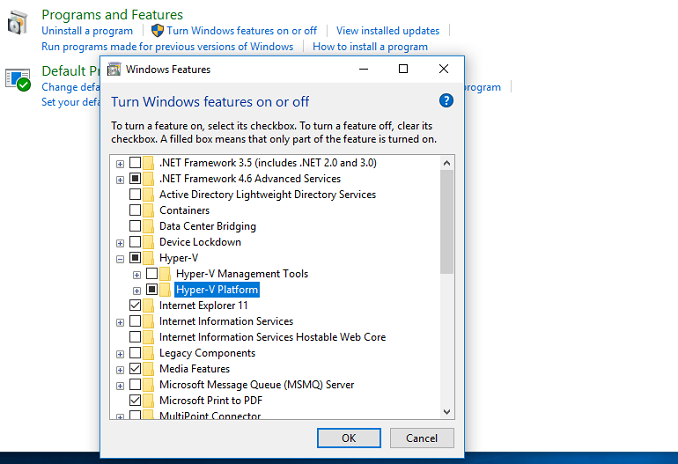Screen dimensions: 678x464
Task: Toggle the .NET Framework 4.6 Advanced Services checkbox
Action: tap(135, 178)
